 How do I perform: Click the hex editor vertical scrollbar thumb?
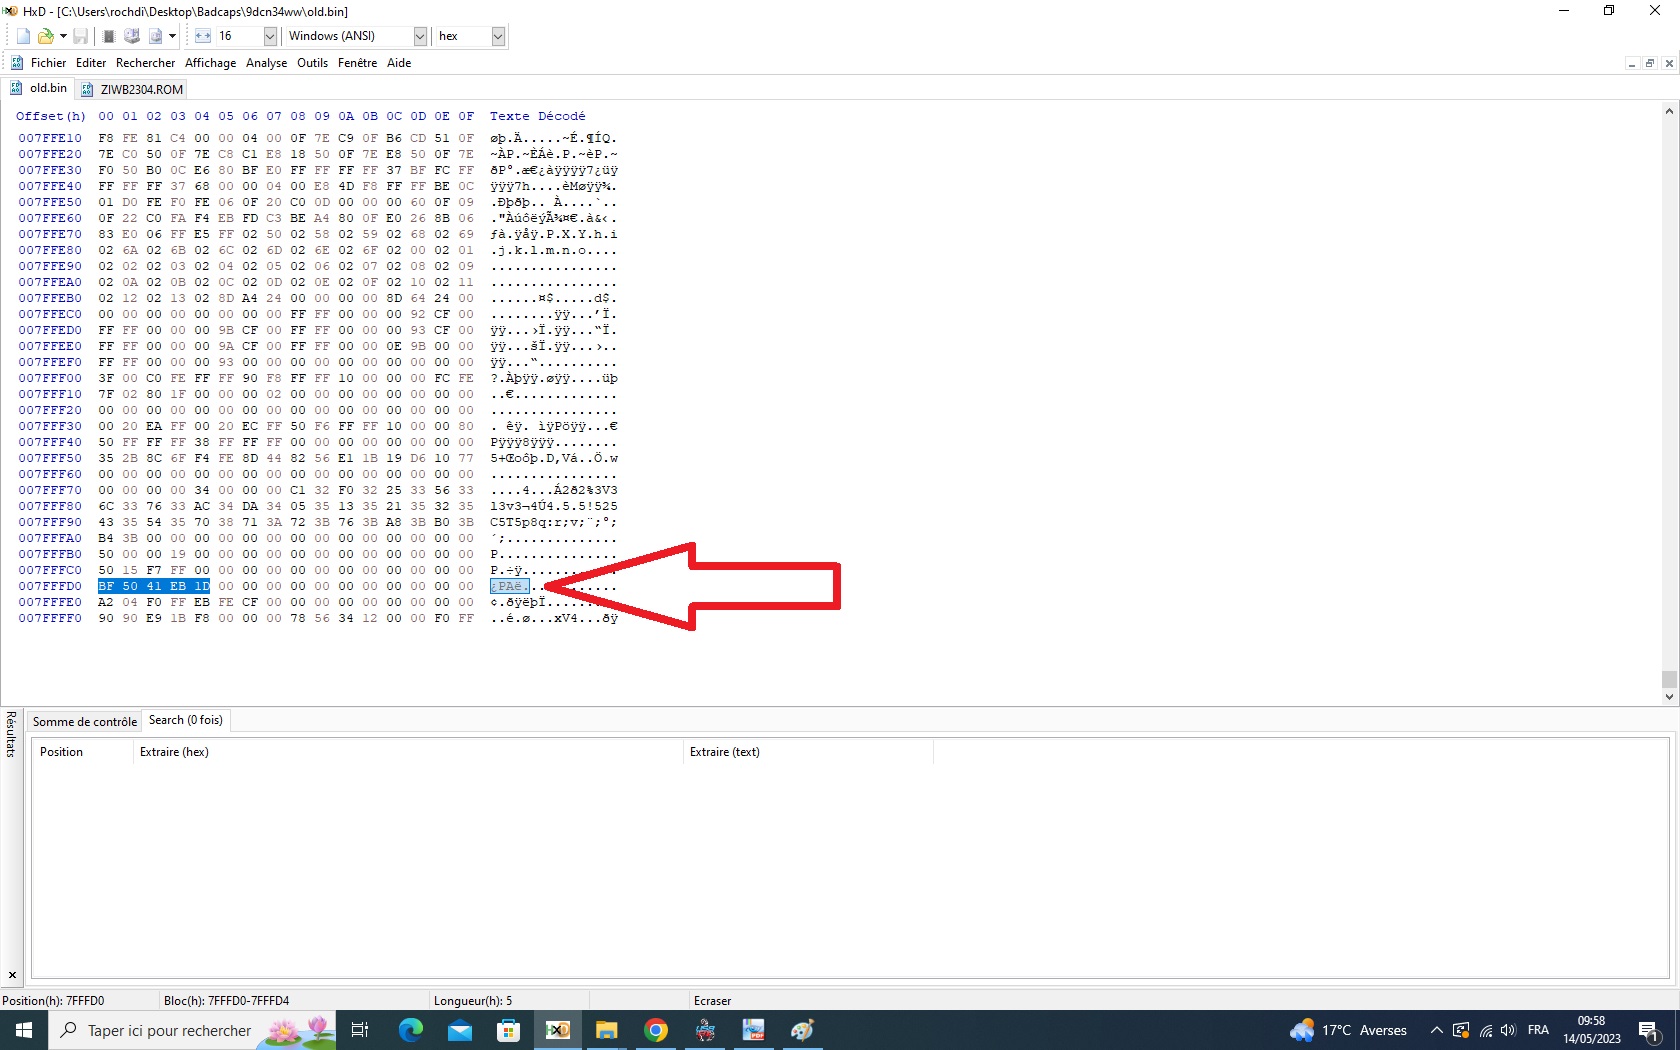[1669, 680]
